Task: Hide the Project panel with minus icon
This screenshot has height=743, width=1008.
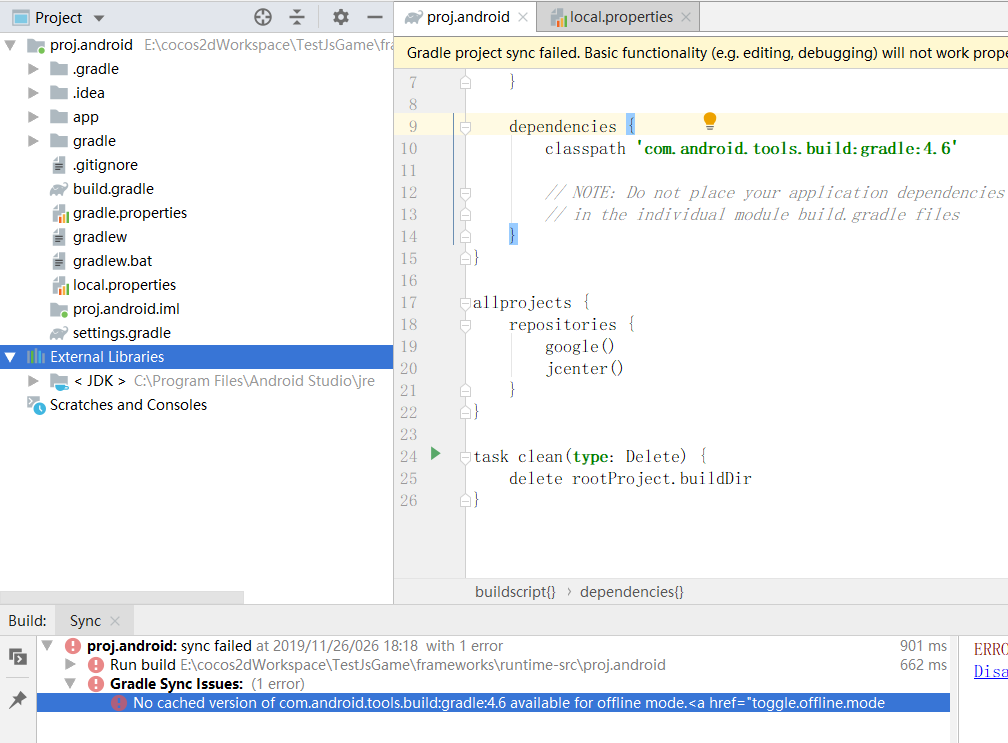Action: pos(375,17)
